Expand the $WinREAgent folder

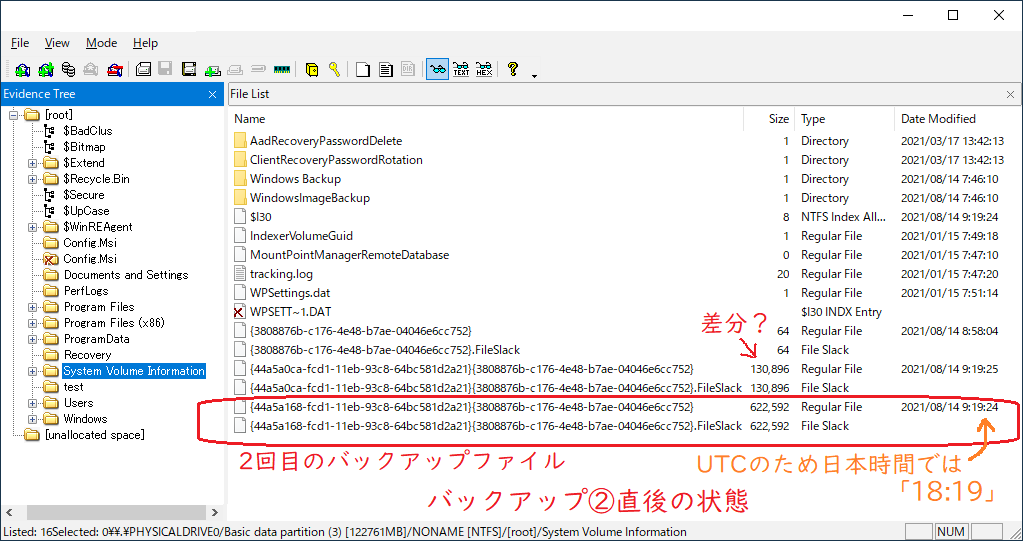33,227
